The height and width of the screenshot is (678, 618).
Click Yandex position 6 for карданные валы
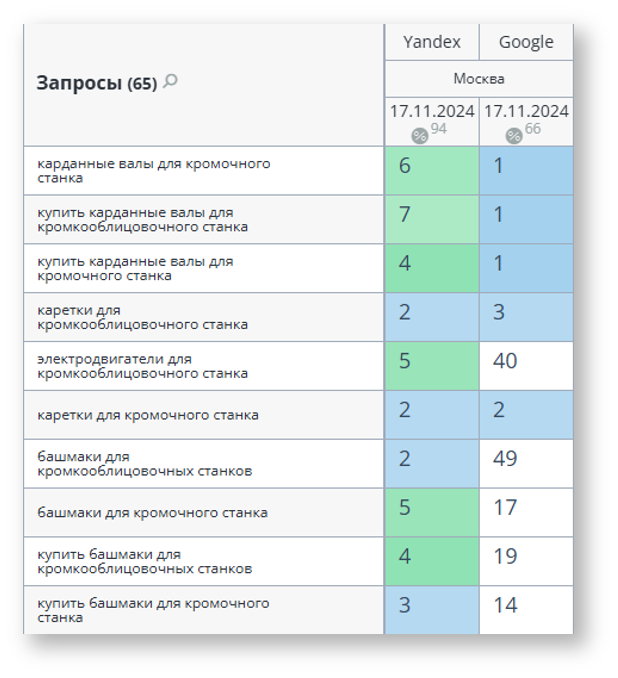(x=432, y=171)
